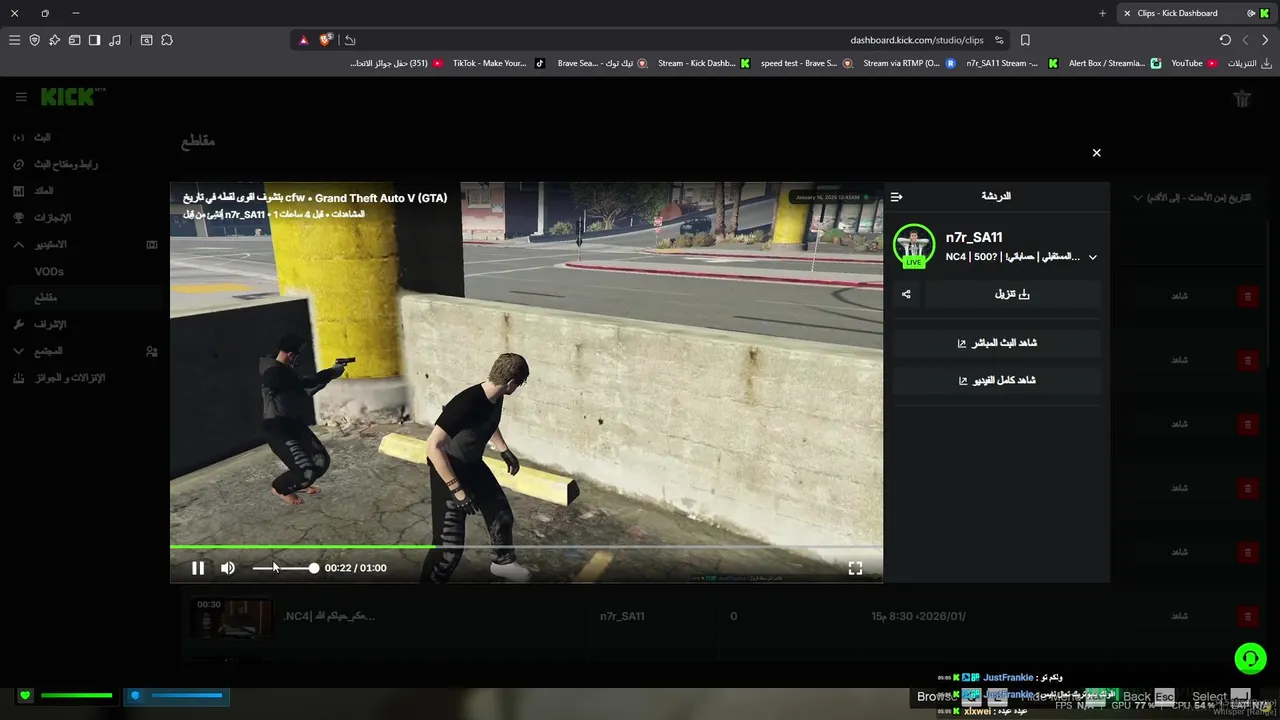Open the green support chat bubble

(x=1250, y=658)
